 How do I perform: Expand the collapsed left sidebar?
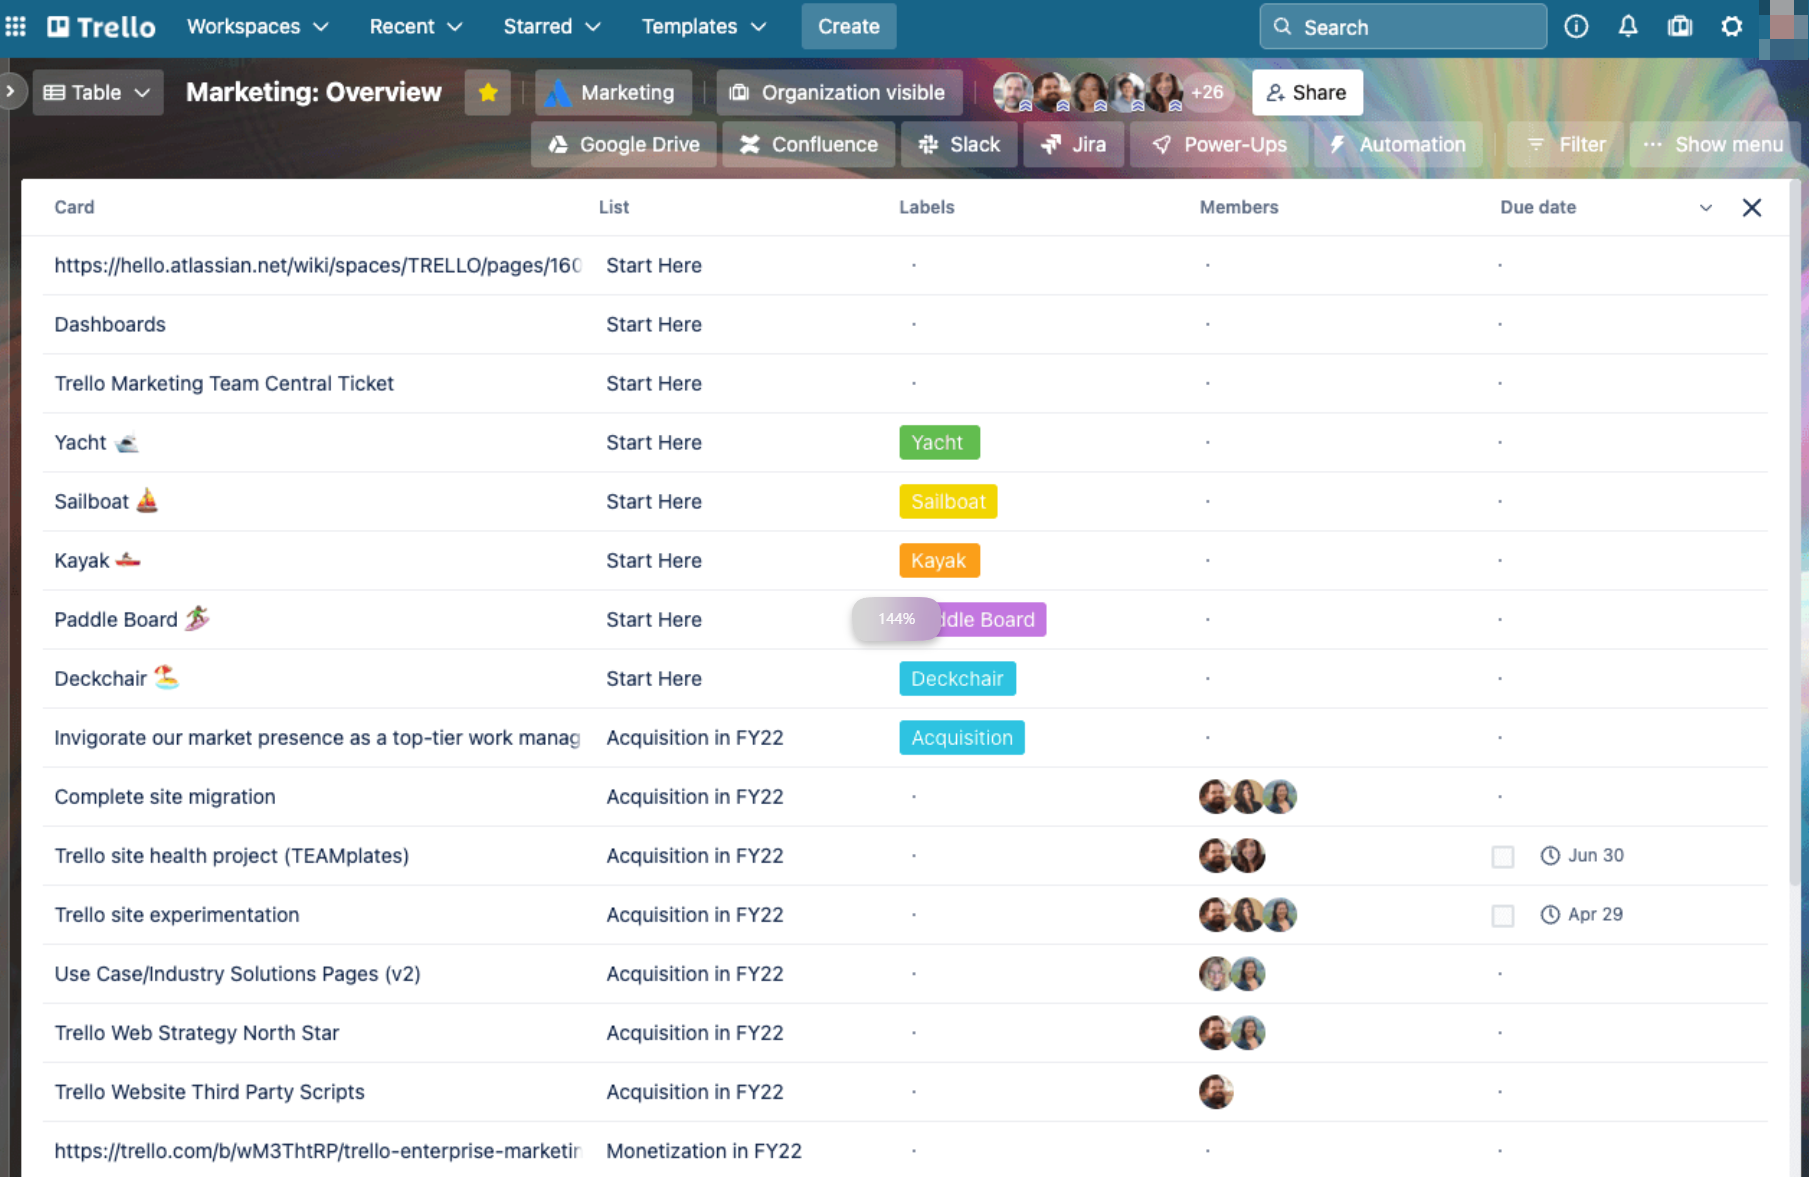click(10, 92)
